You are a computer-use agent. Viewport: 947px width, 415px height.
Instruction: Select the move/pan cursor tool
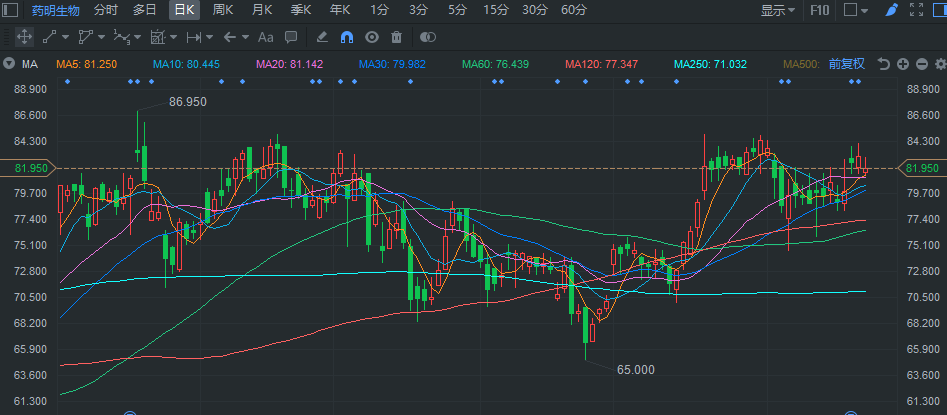point(24,37)
